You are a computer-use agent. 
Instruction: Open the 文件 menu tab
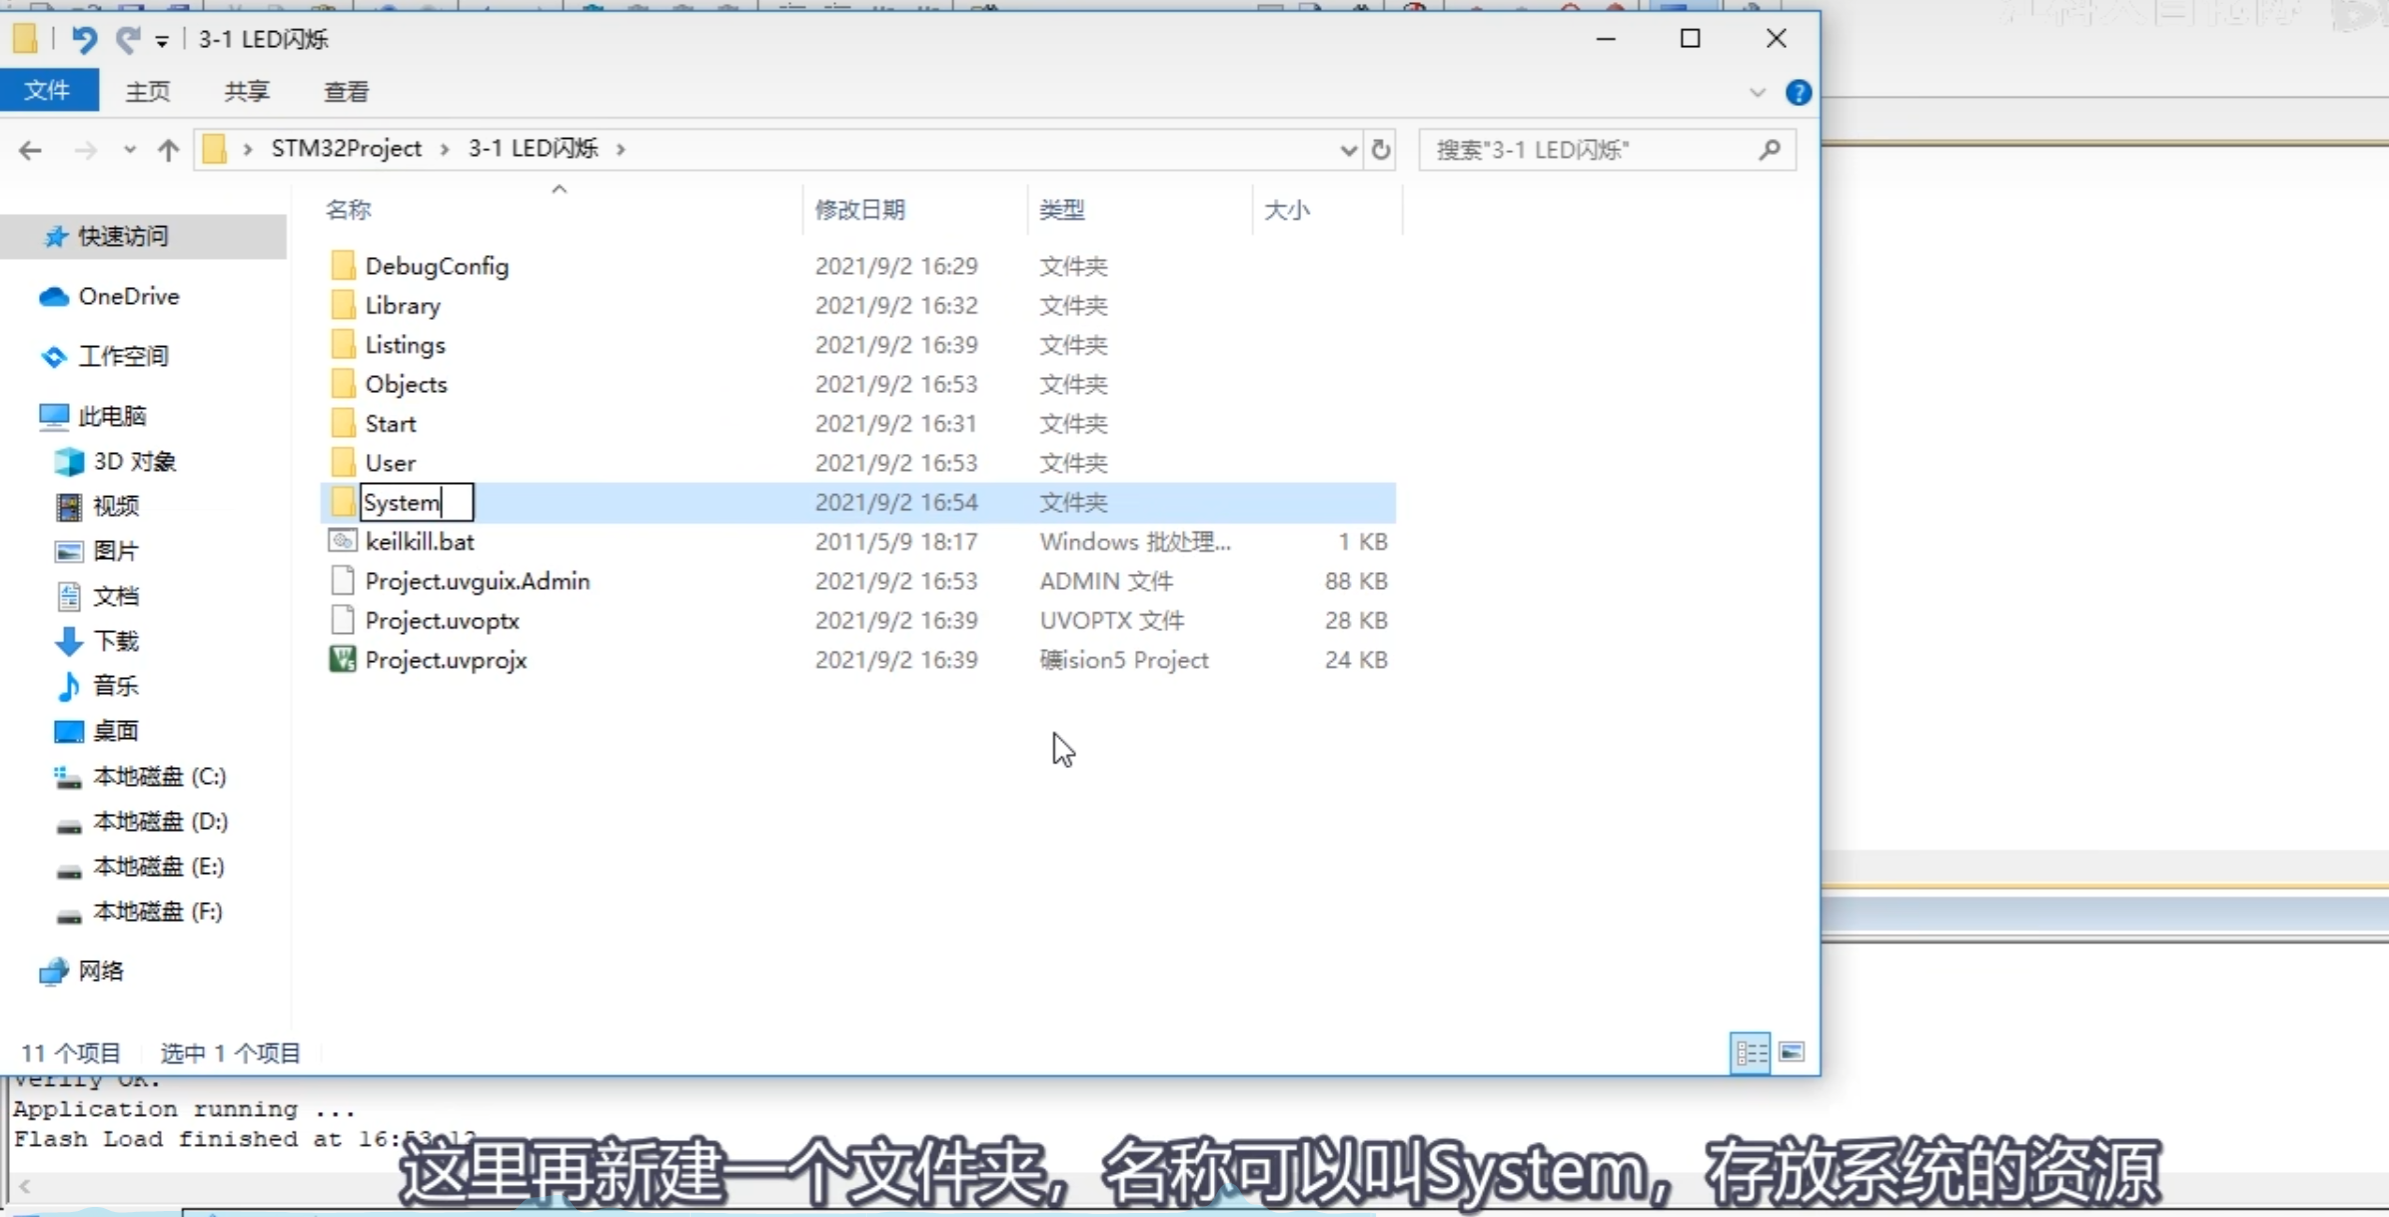click(x=48, y=91)
